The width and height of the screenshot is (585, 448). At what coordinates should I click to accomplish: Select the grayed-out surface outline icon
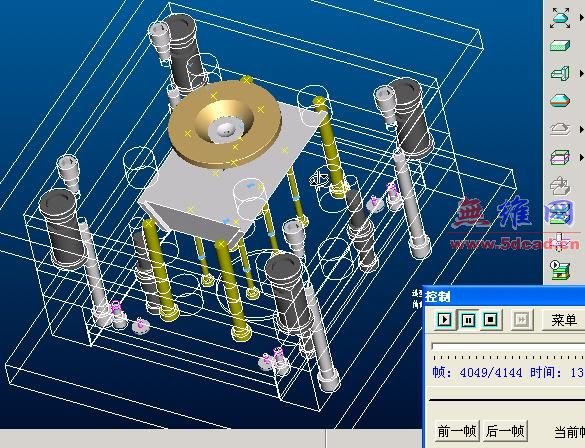tap(560, 129)
